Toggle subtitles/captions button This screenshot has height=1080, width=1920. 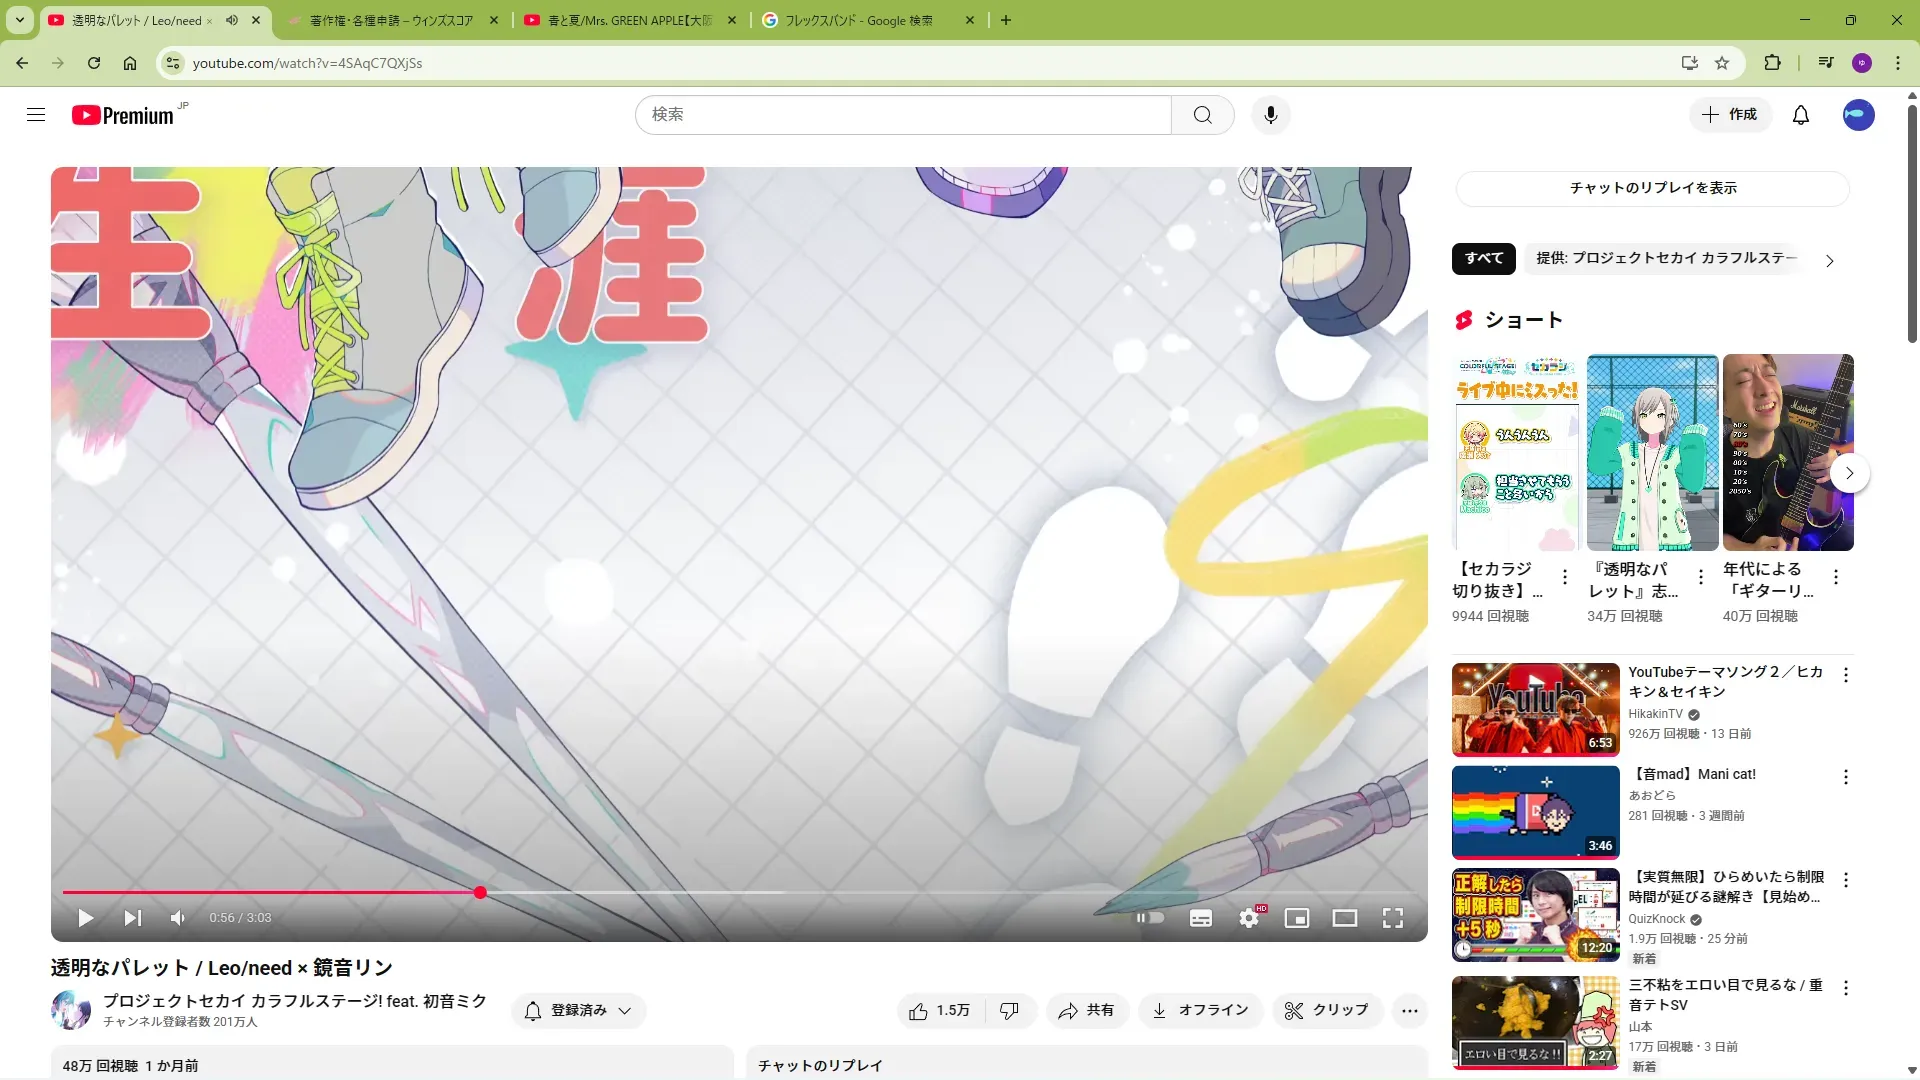tap(1200, 918)
